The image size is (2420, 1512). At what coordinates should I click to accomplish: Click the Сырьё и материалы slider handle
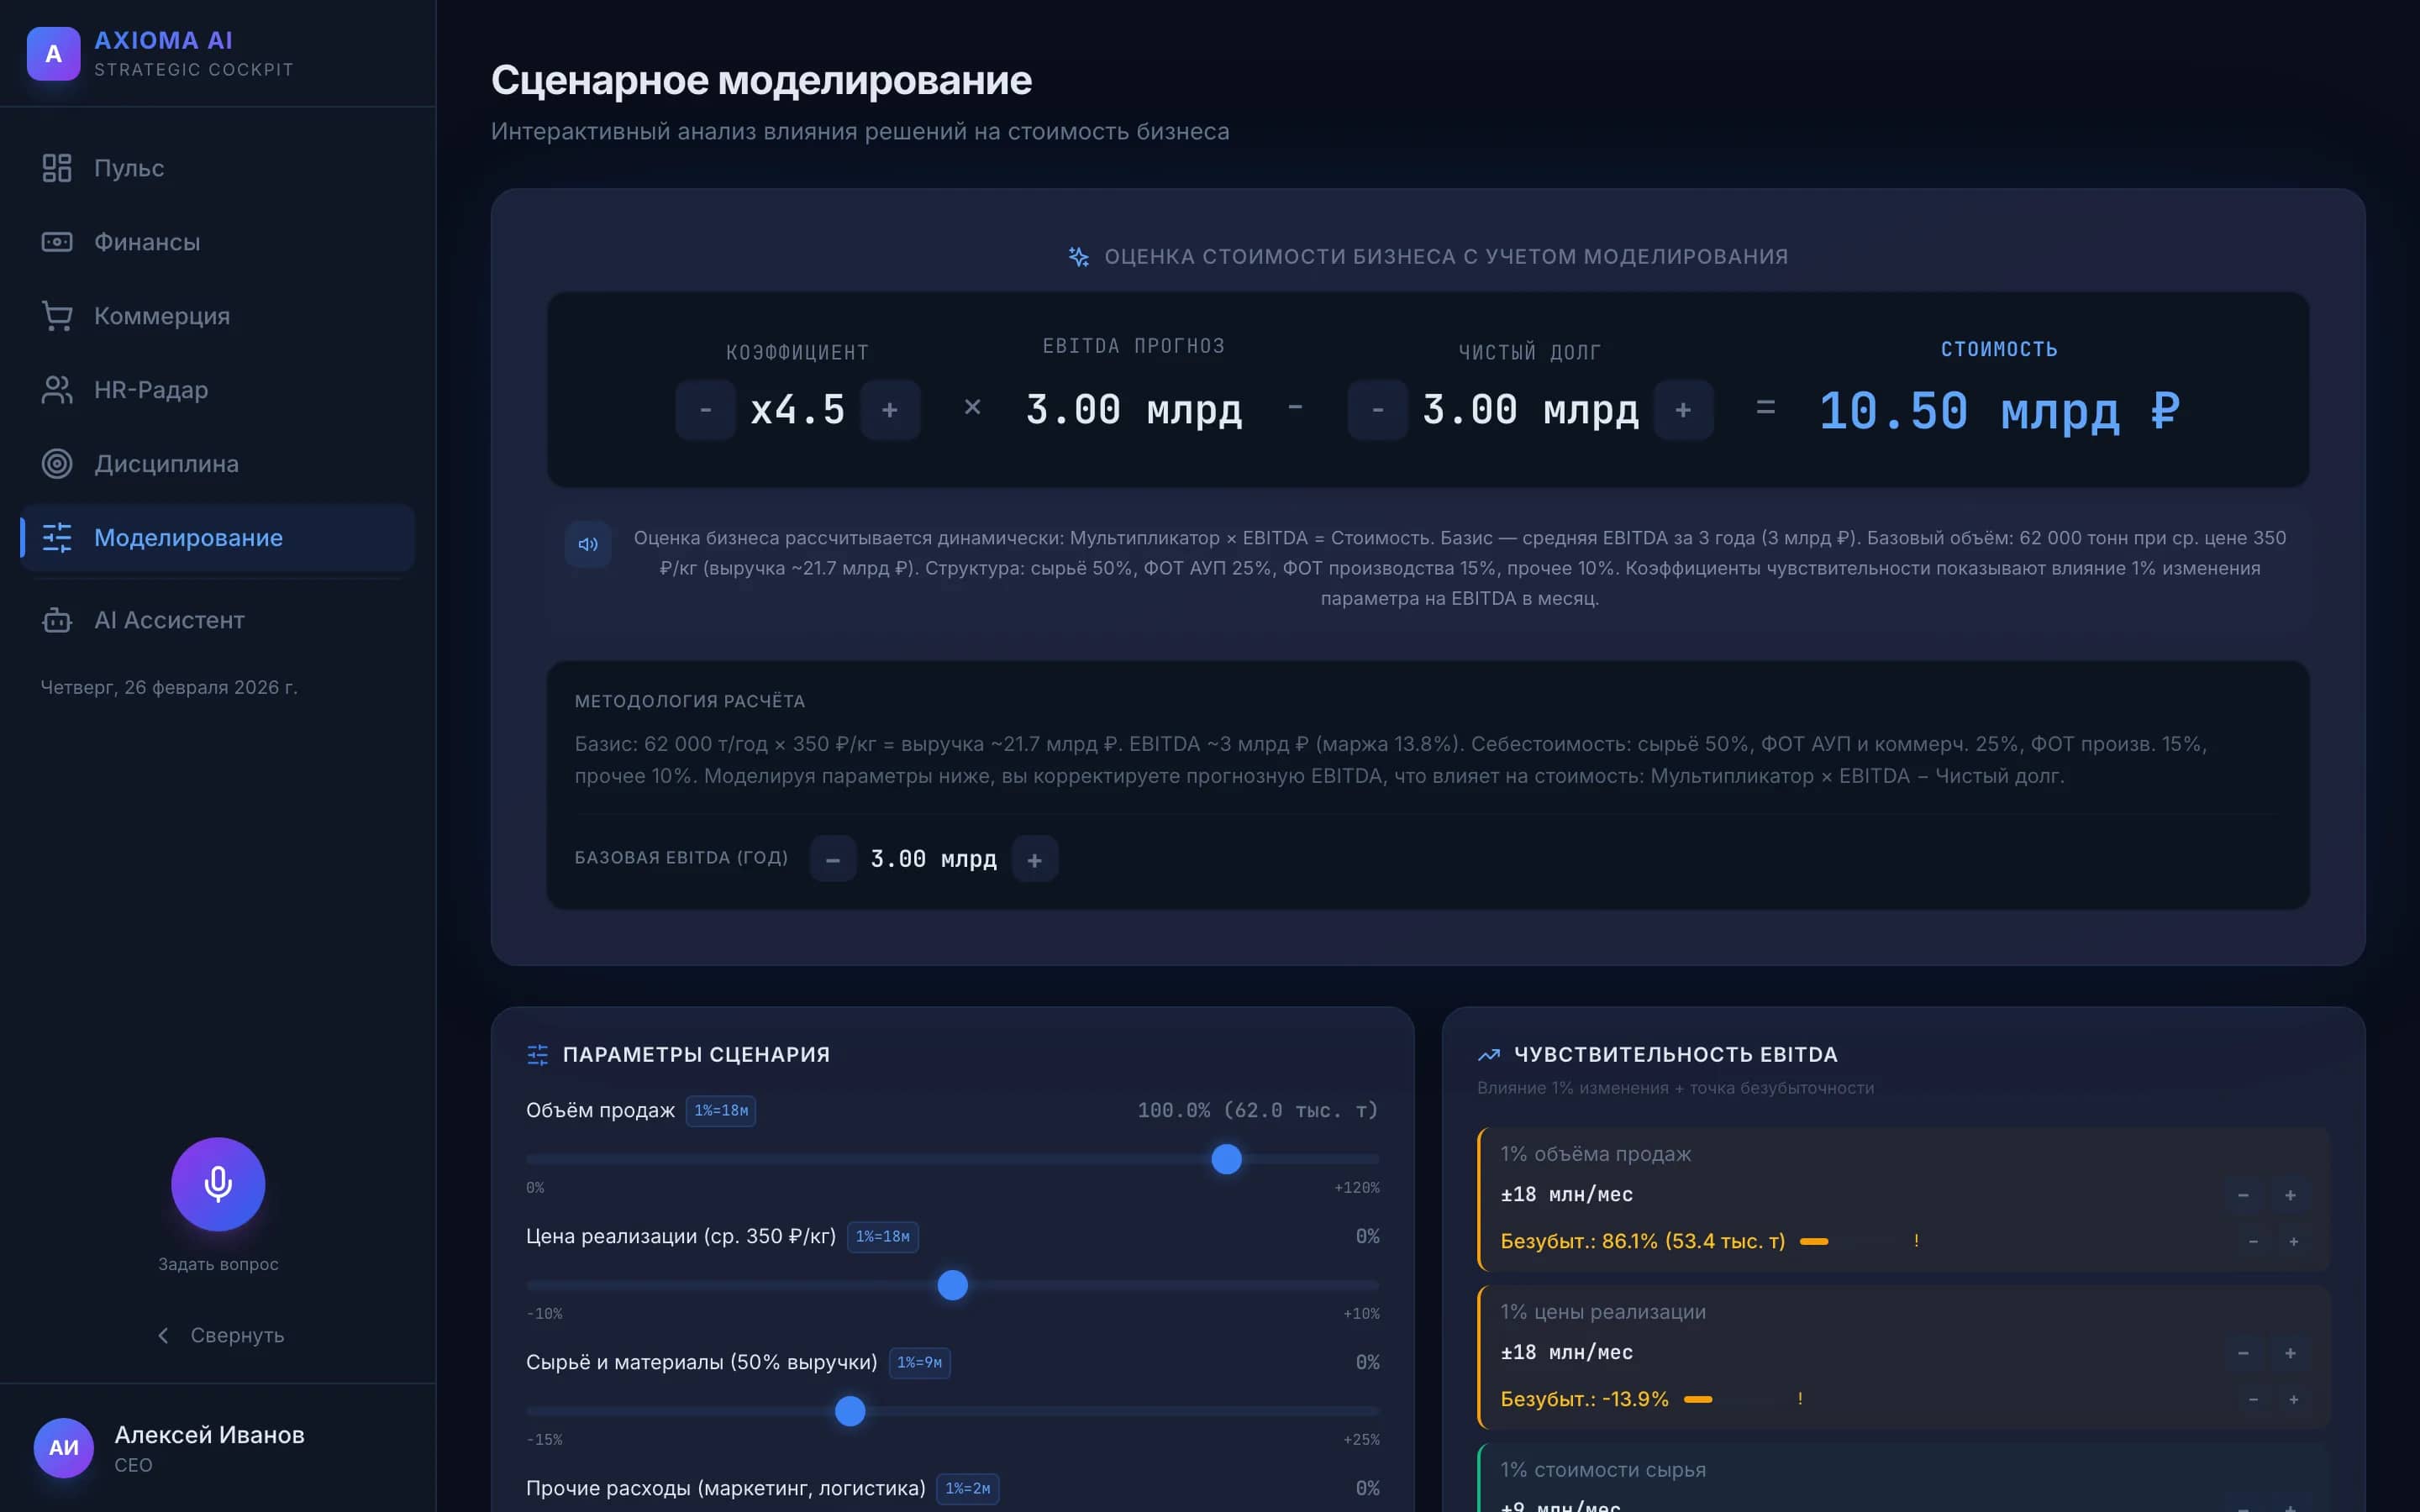pyautogui.click(x=850, y=1411)
